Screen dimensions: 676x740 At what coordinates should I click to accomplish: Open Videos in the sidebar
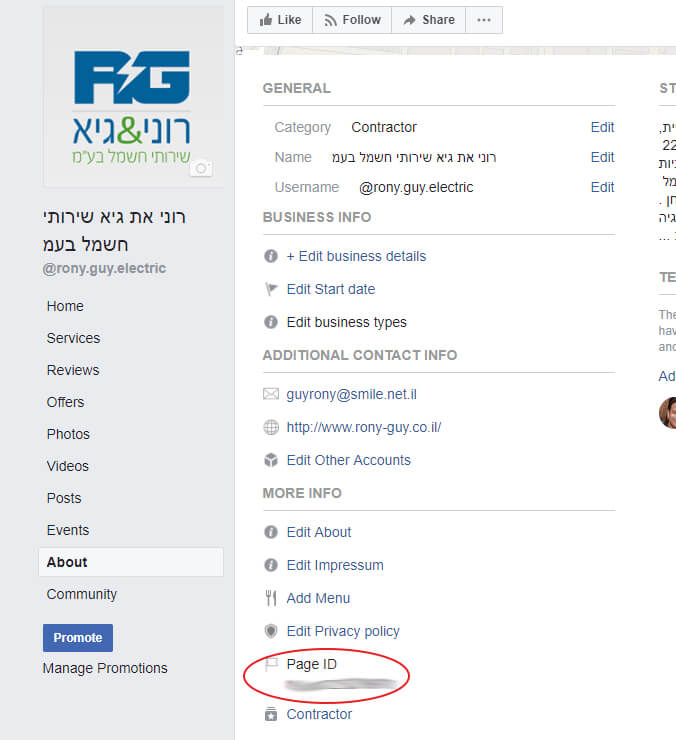68,466
